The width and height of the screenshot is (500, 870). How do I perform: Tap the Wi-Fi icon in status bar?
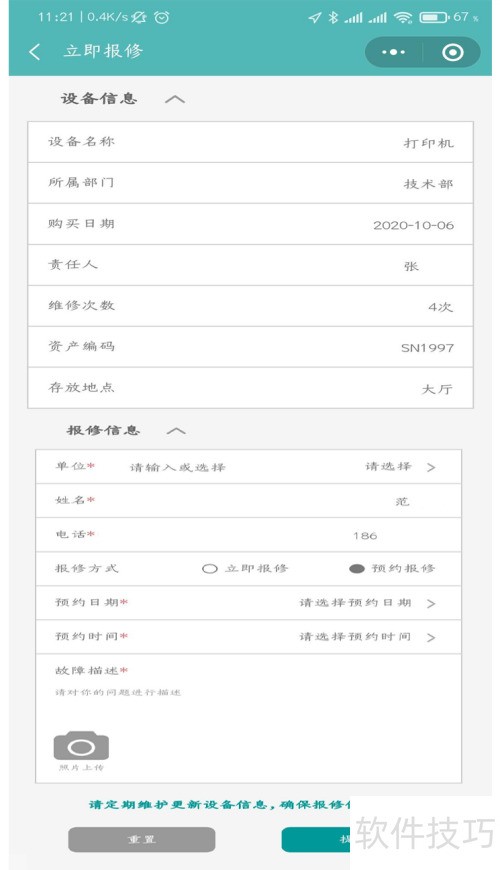pos(403,18)
